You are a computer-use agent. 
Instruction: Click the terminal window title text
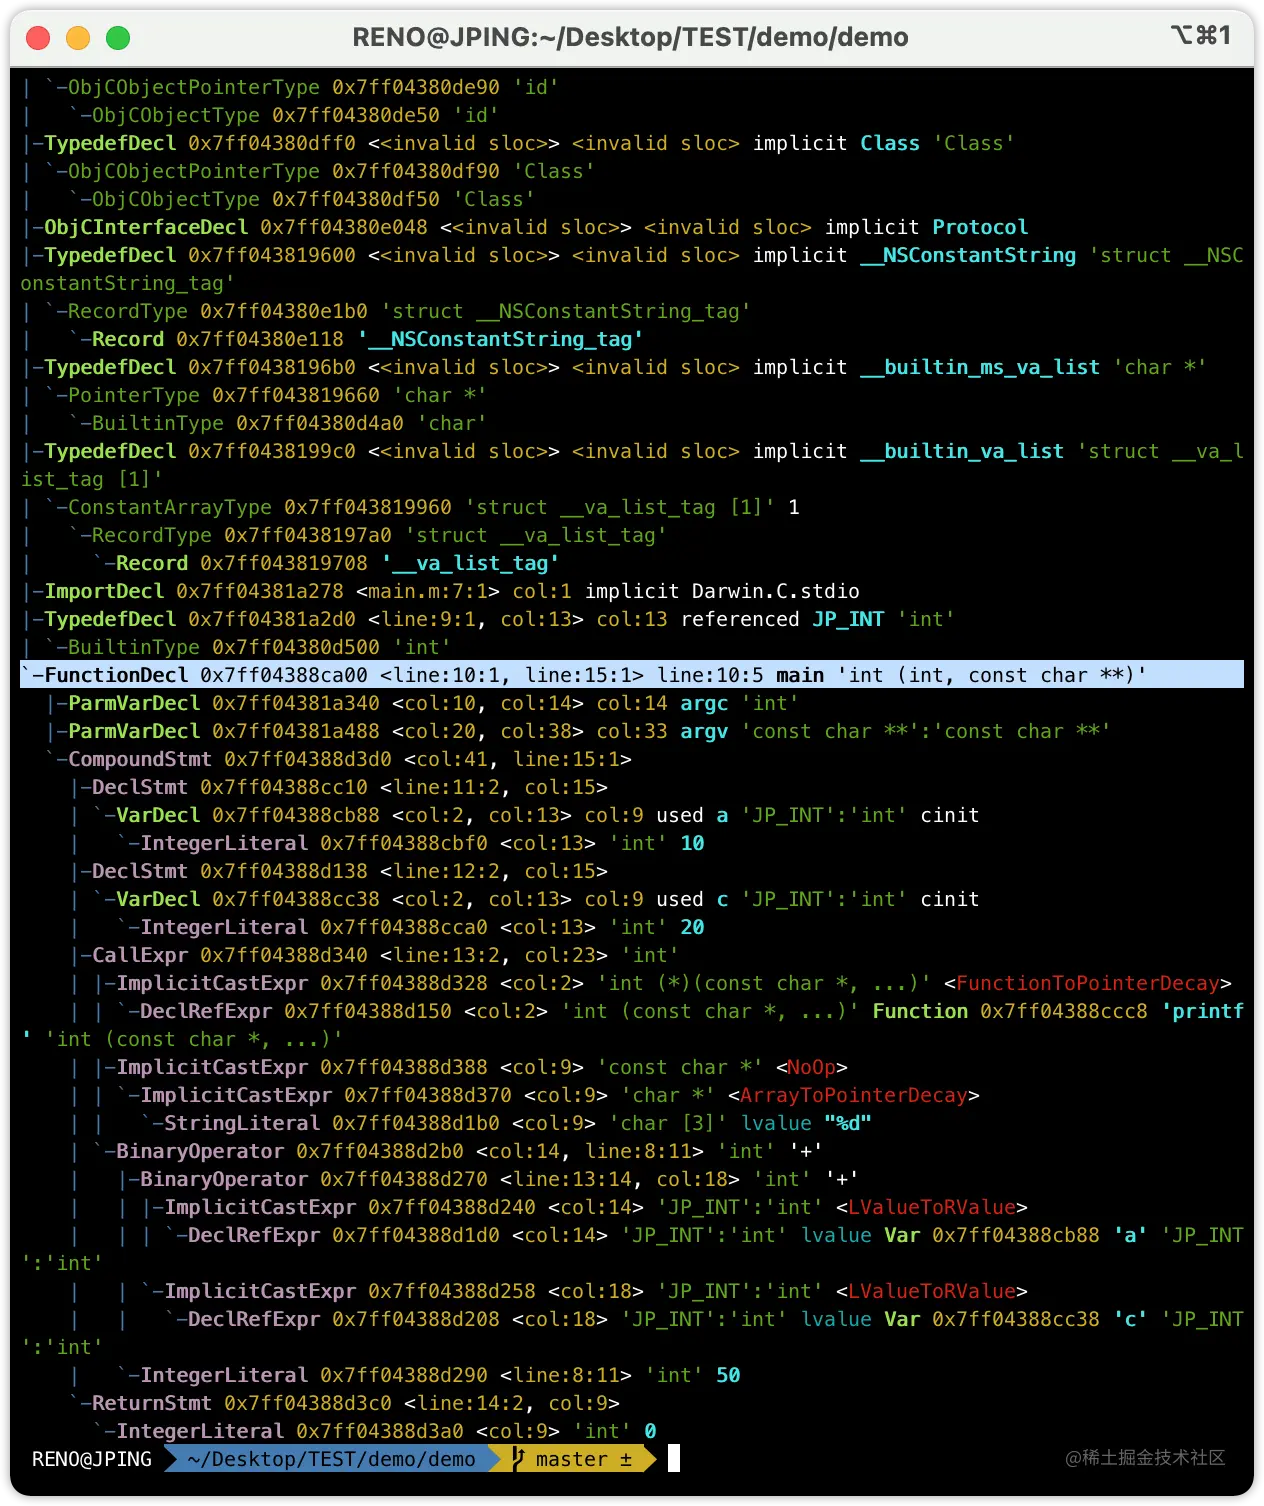tap(630, 38)
